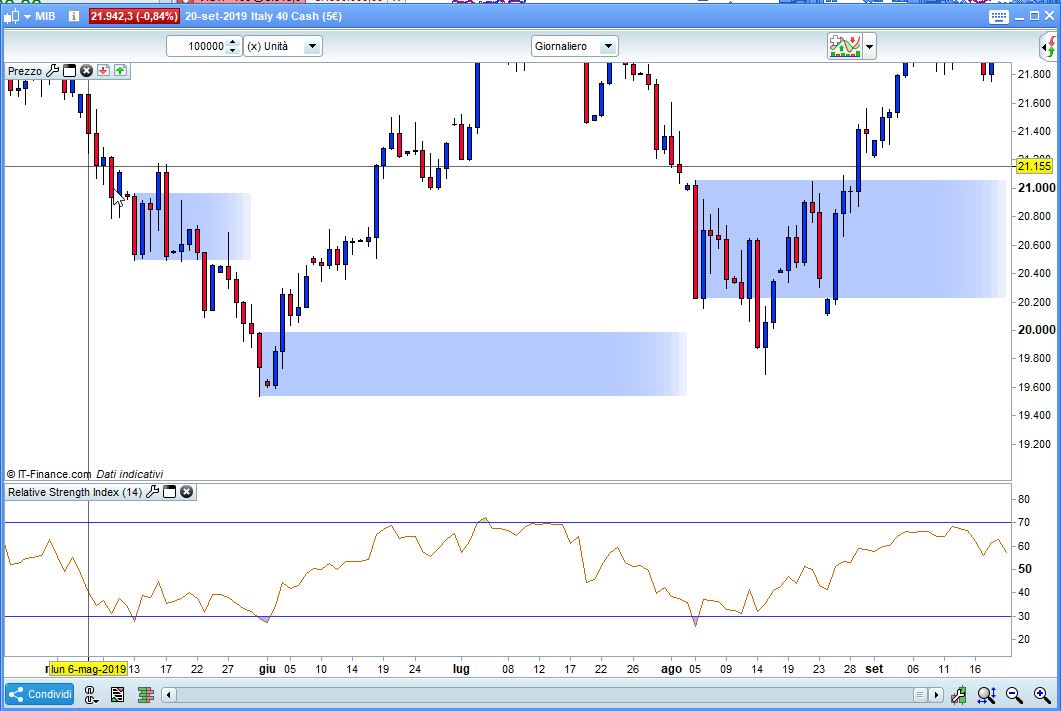Click the add indicator icon
The width and height of the screenshot is (1061, 711).
coord(844,46)
